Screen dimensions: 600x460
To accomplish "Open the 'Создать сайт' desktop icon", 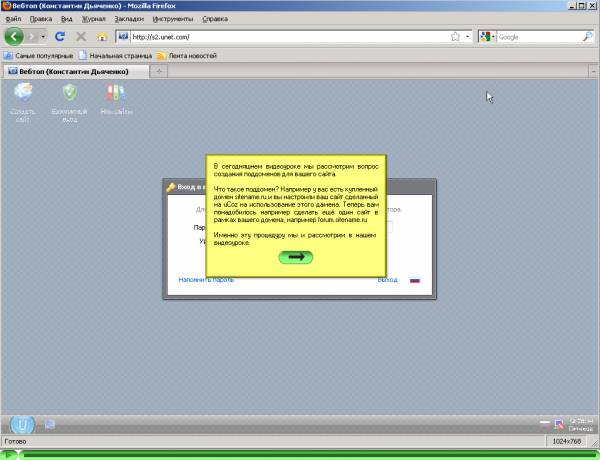I will (x=23, y=98).
